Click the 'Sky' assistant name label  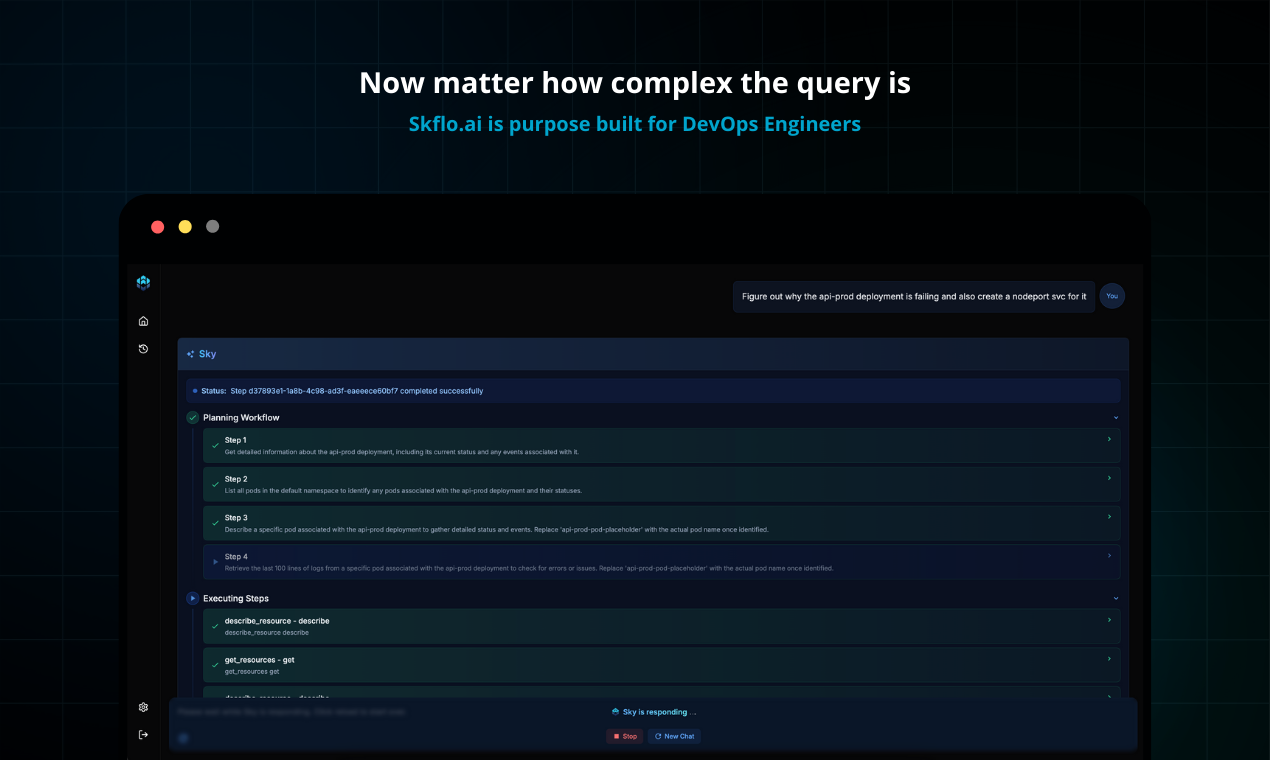pos(207,354)
